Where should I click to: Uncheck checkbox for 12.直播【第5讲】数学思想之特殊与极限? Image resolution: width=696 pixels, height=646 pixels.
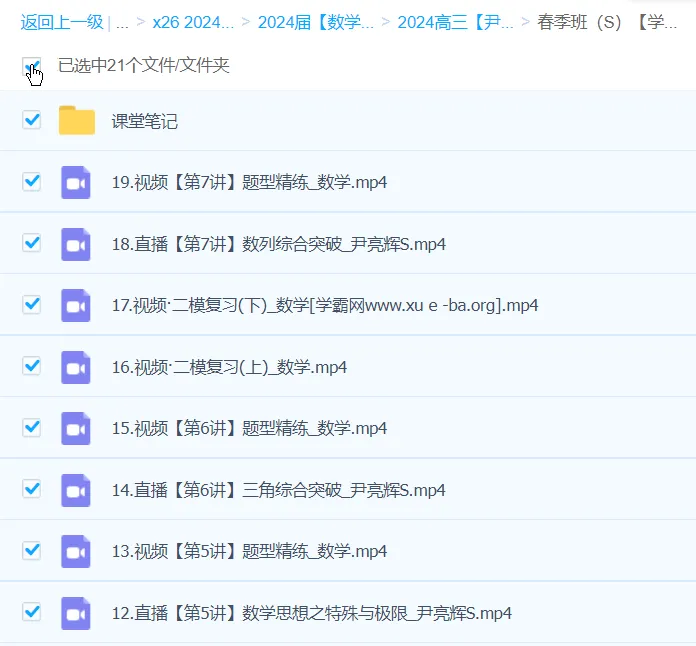click(x=32, y=612)
